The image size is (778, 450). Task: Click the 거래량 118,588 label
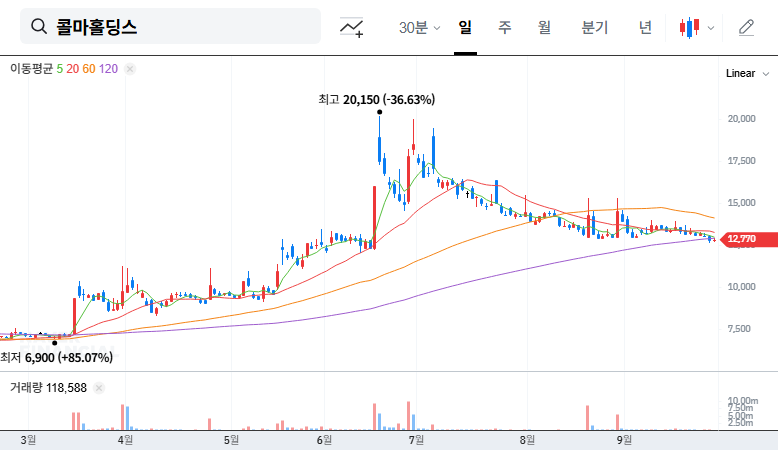[x=48, y=388]
